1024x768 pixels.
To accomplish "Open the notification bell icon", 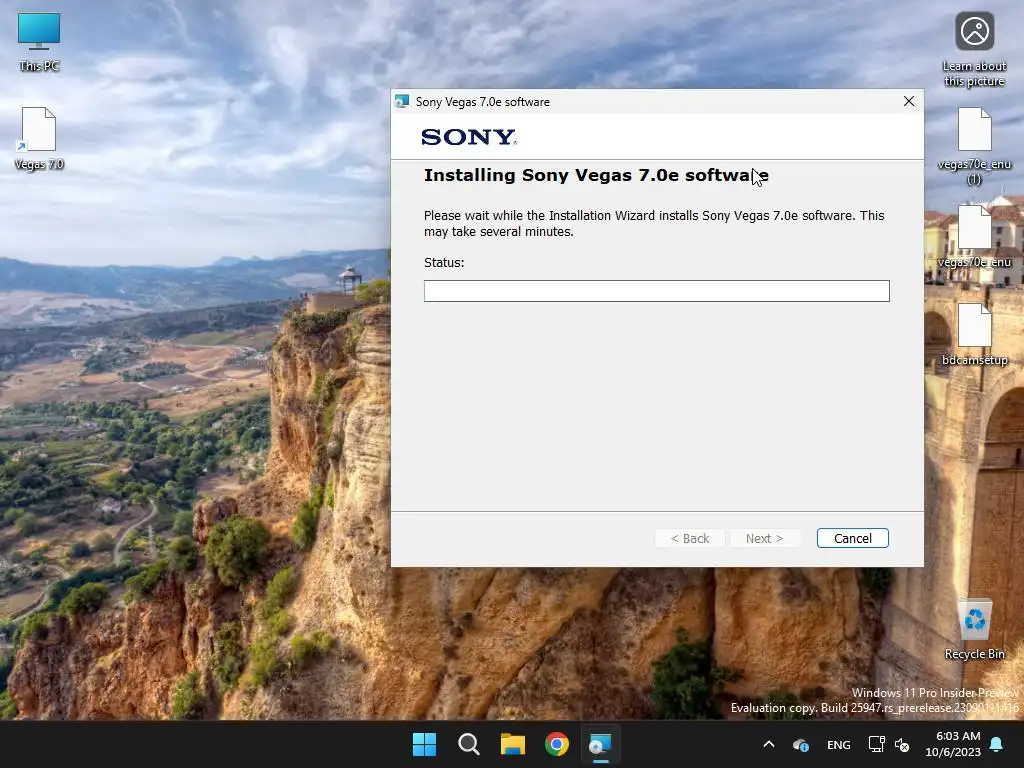I will 997,744.
